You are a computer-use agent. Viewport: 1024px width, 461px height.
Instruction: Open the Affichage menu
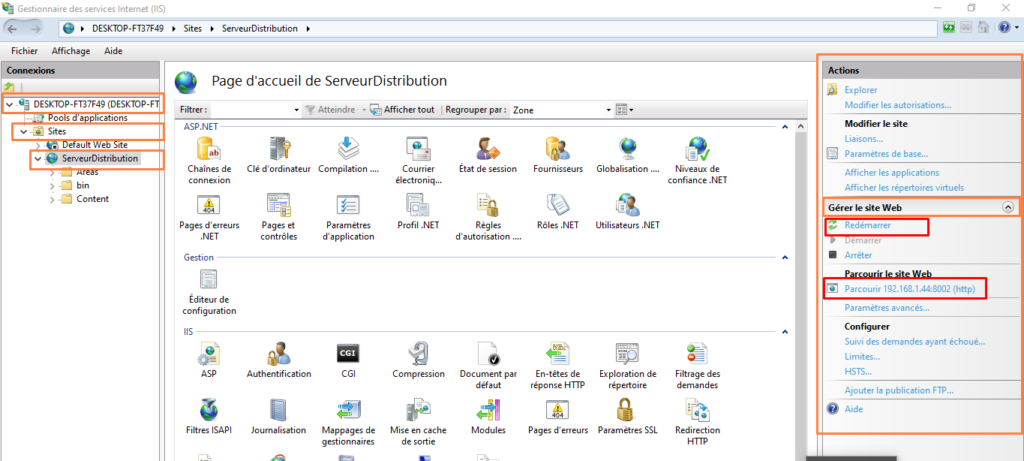coord(69,51)
